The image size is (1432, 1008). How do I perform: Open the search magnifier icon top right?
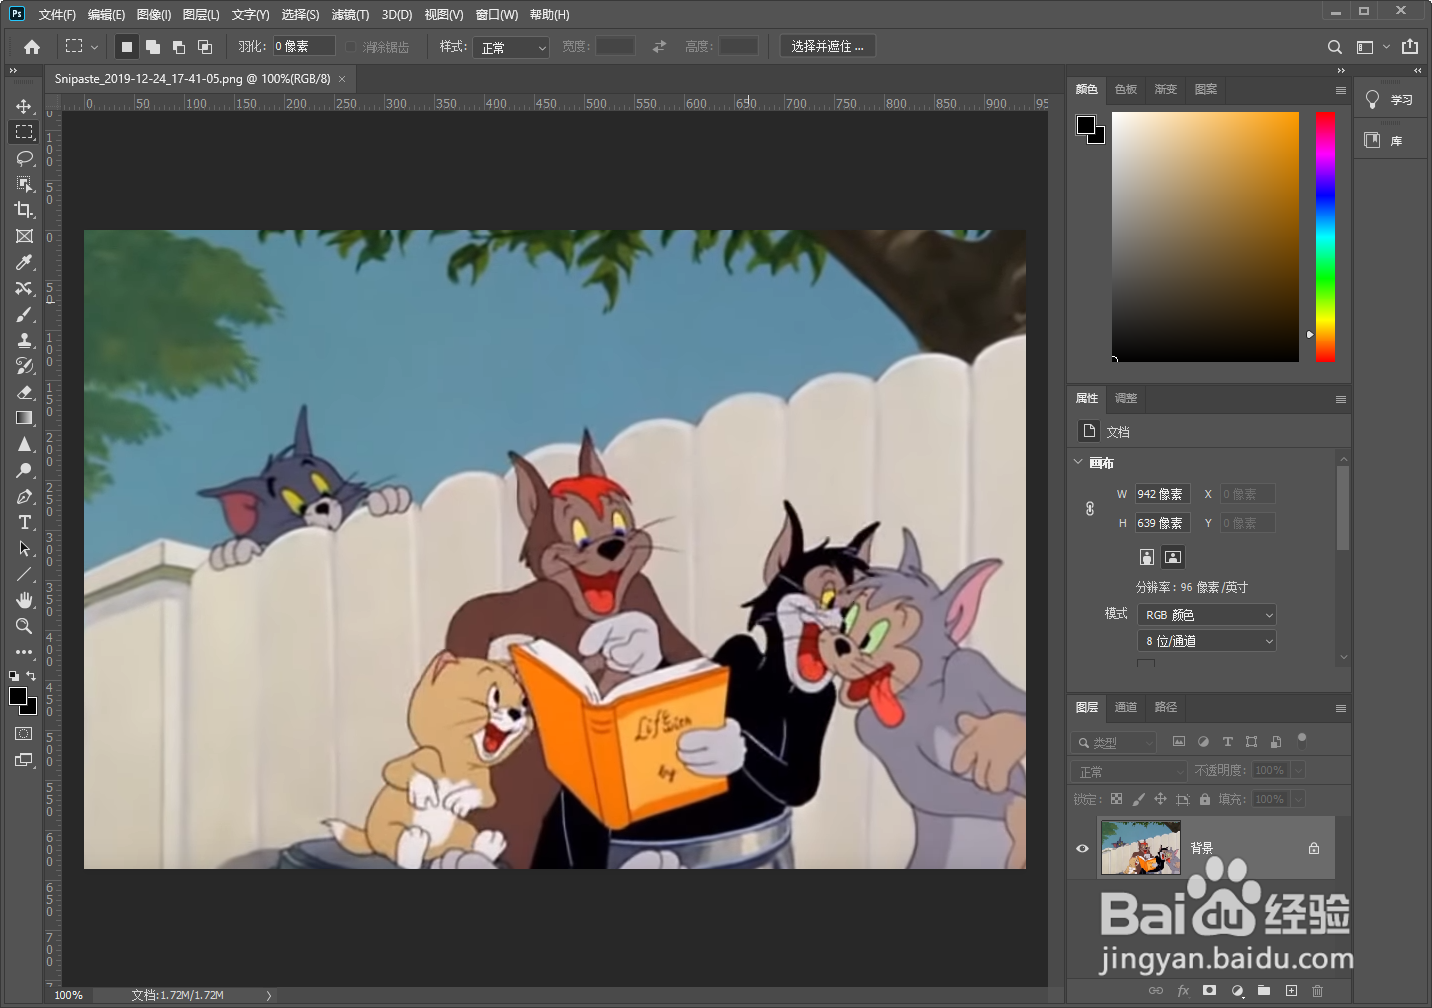pos(1335,47)
